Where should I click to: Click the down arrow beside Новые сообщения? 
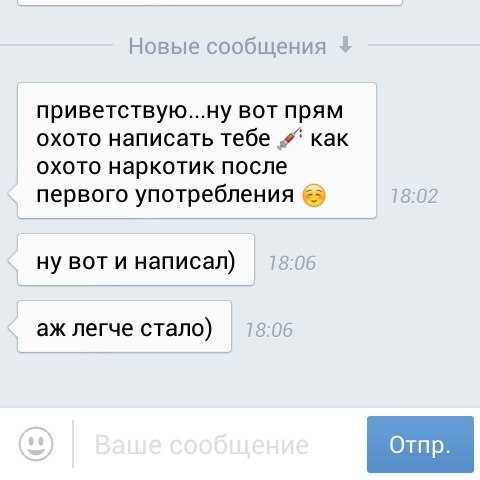(x=345, y=45)
